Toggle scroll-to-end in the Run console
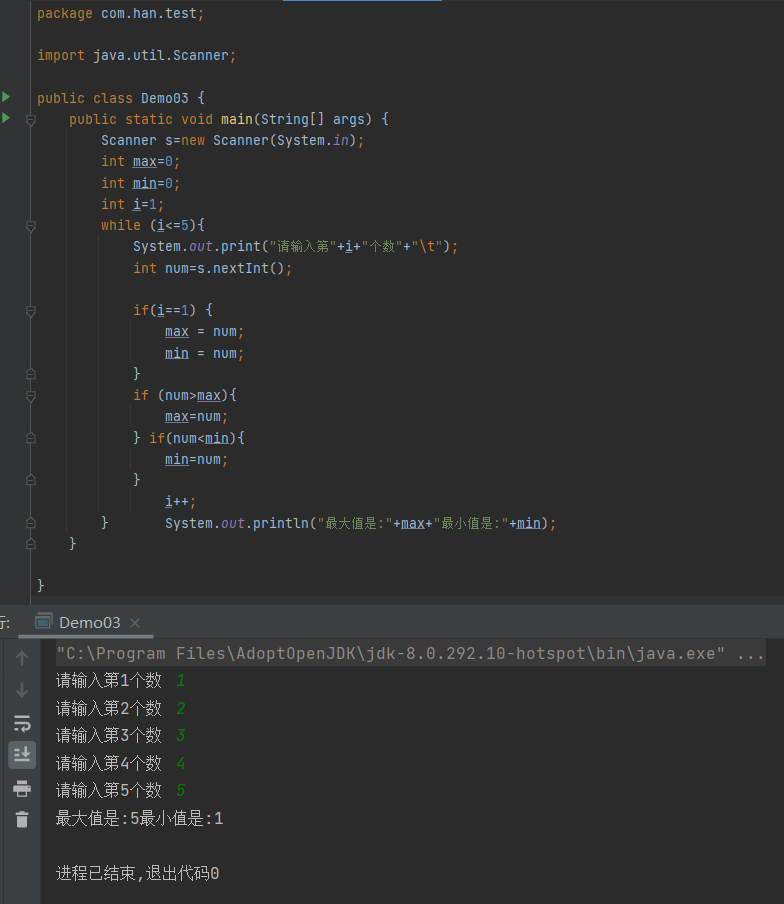The height and width of the screenshot is (904, 784). 22,755
